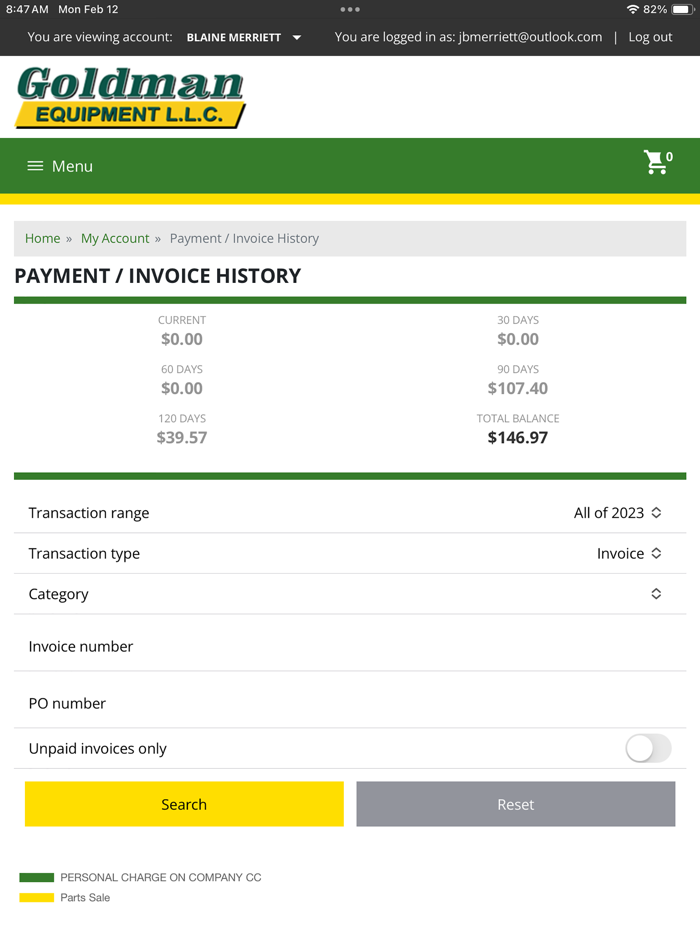Viewport: 700px width, 934px height.
Task: Click the gray Reset button
Action: pyautogui.click(x=516, y=804)
